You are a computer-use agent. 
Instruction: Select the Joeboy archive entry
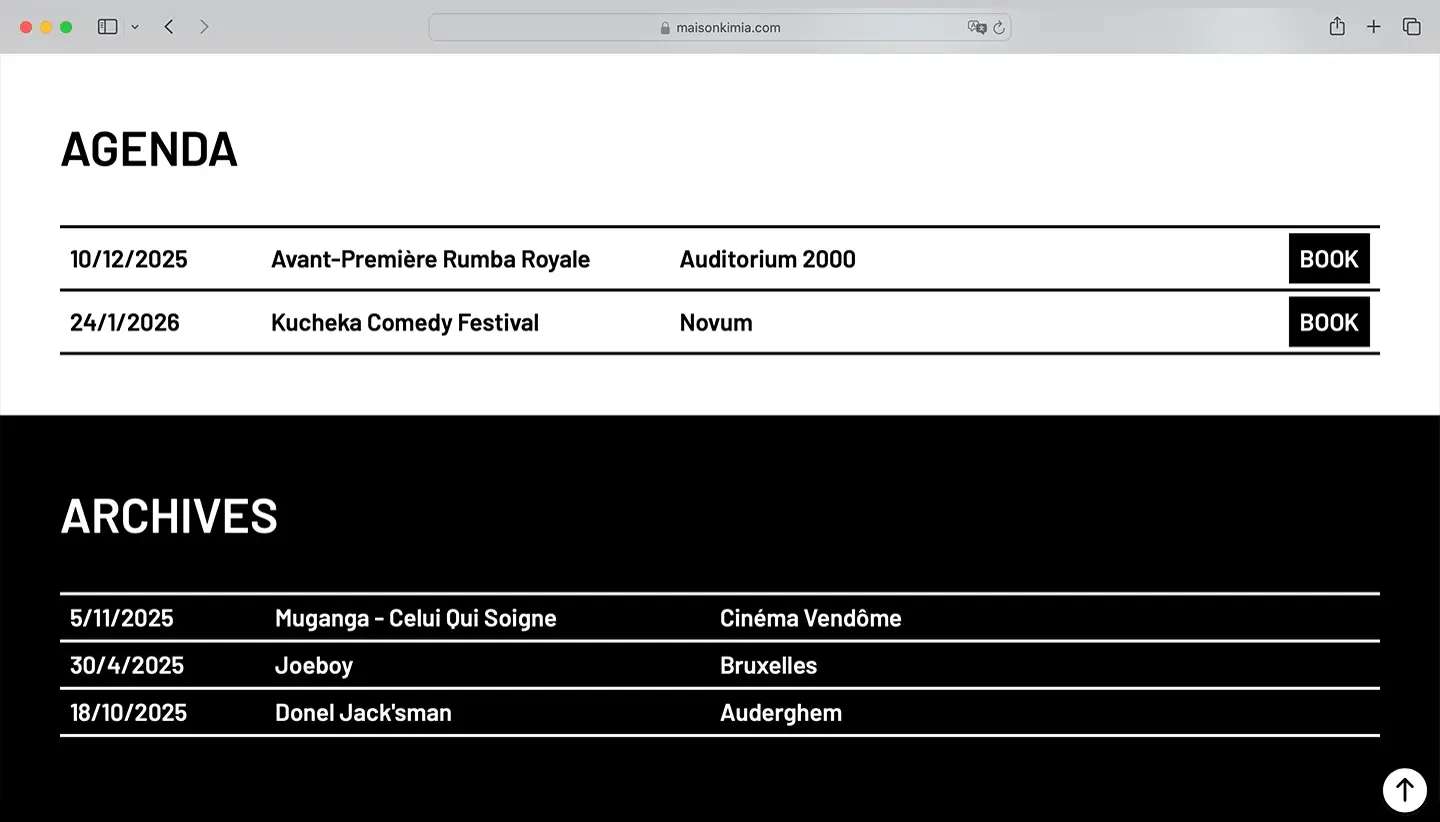click(x=313, y=665)
